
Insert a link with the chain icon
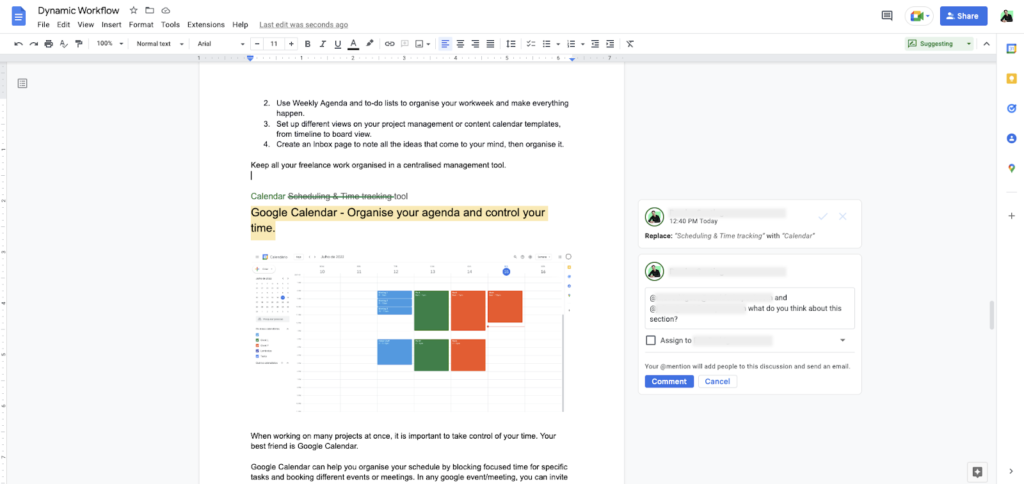coord(389,44)
